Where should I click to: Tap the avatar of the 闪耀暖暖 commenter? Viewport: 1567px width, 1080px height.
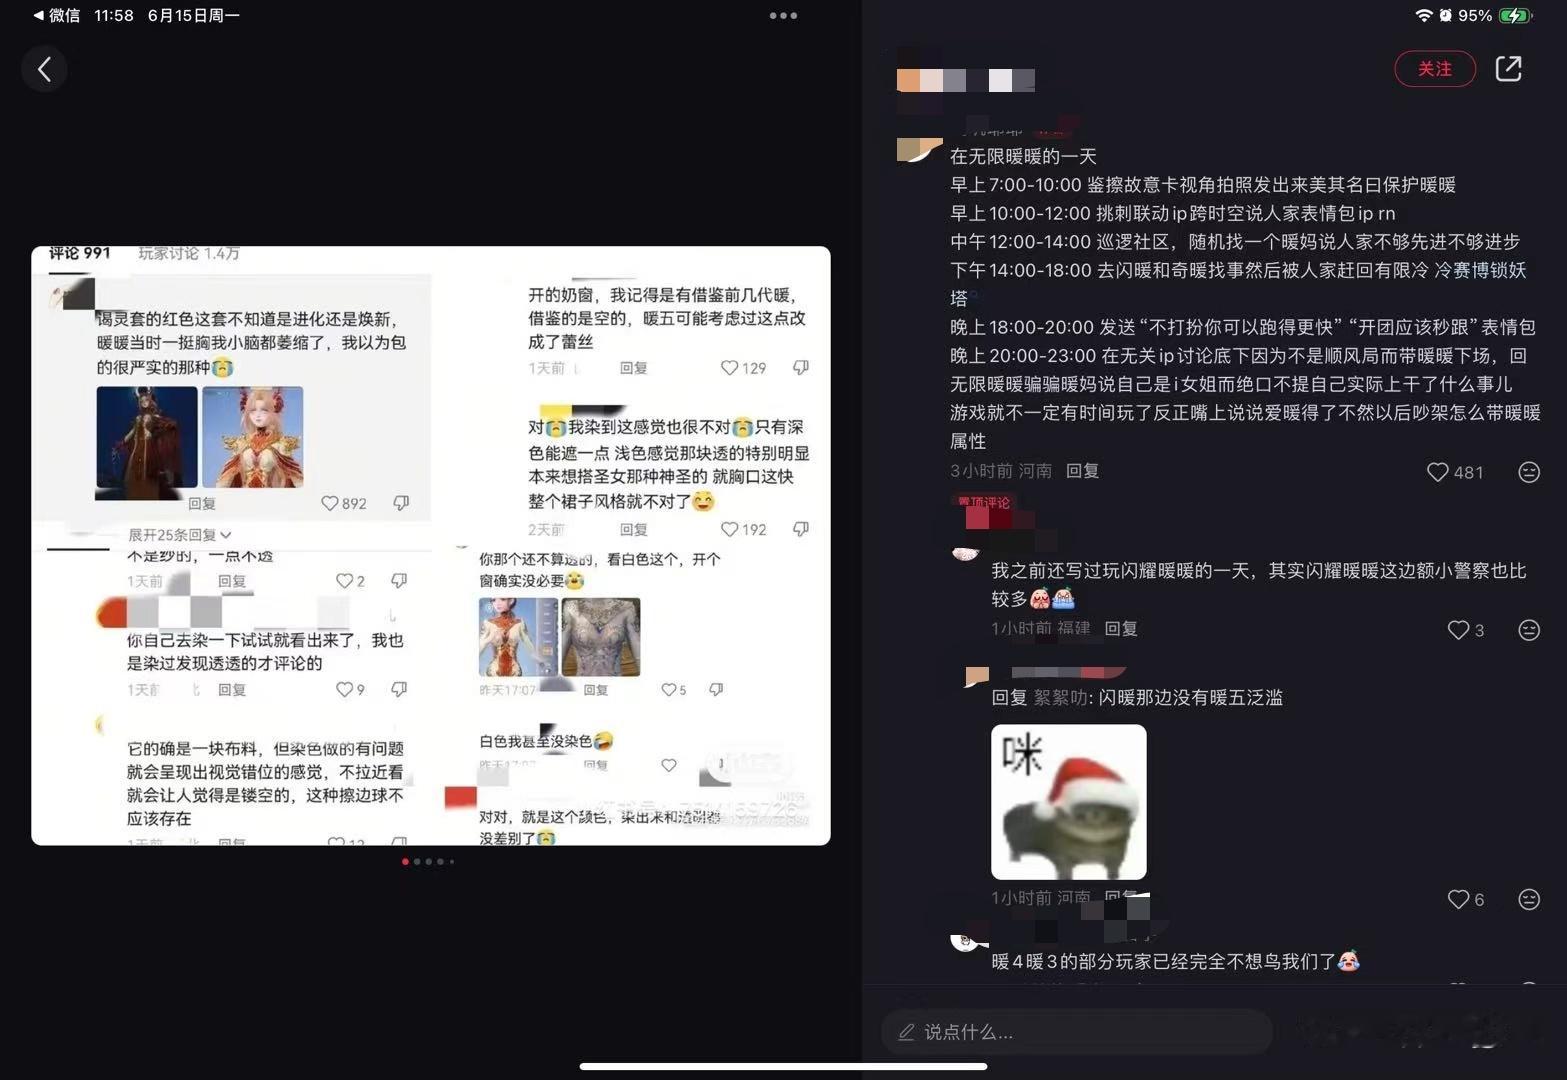[965, 554]
